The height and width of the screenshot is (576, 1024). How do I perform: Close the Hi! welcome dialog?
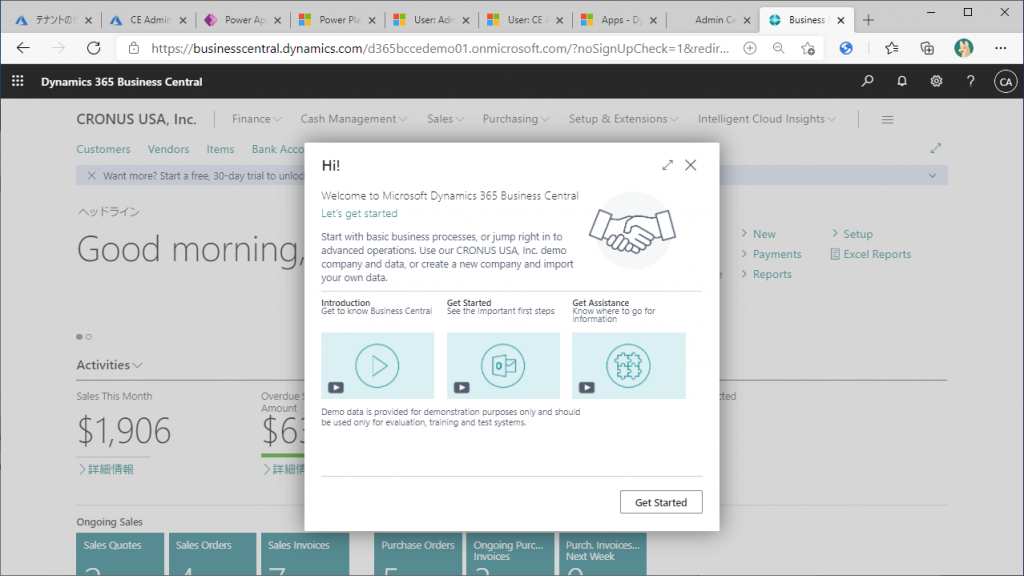pos(690,165)
